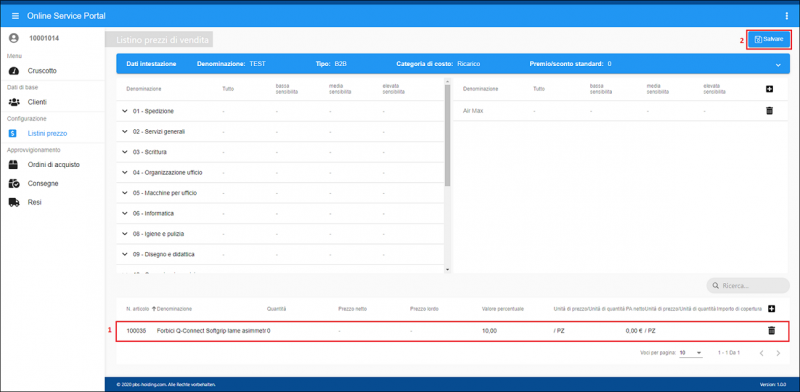Viewport: 800px width, 392px height.
Task: Click the Clienti people icon
Action: tap(14, 102)
